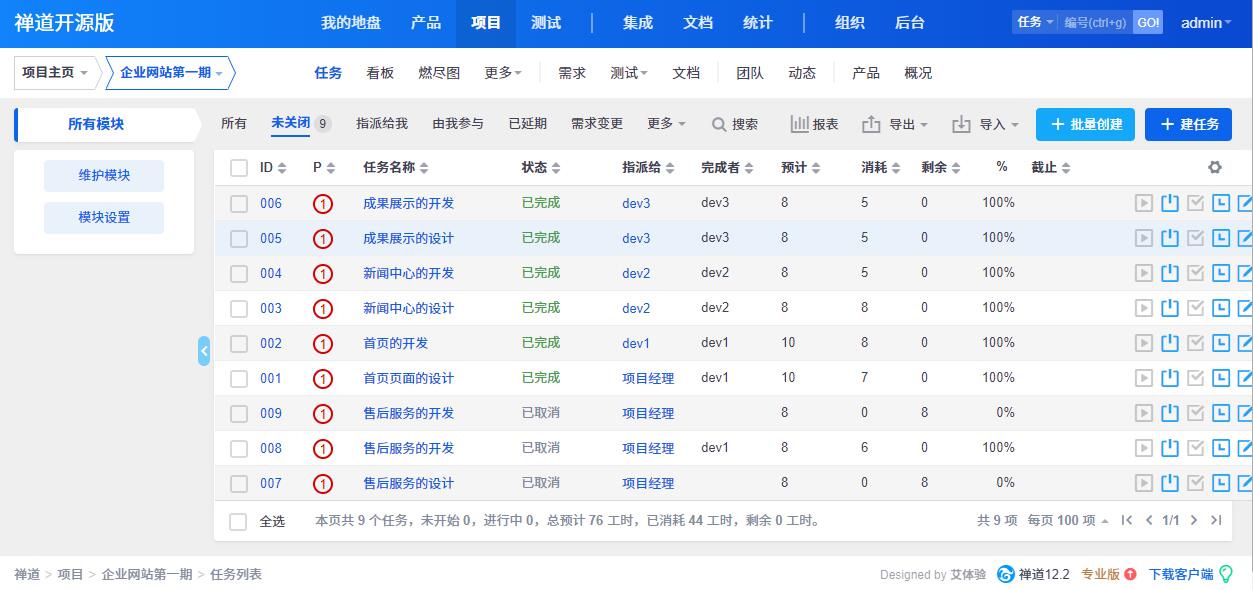This screenshot has height=590, width=1253.
Task: Expand the 企业网站第一期 project switcher
Action: 171,73
